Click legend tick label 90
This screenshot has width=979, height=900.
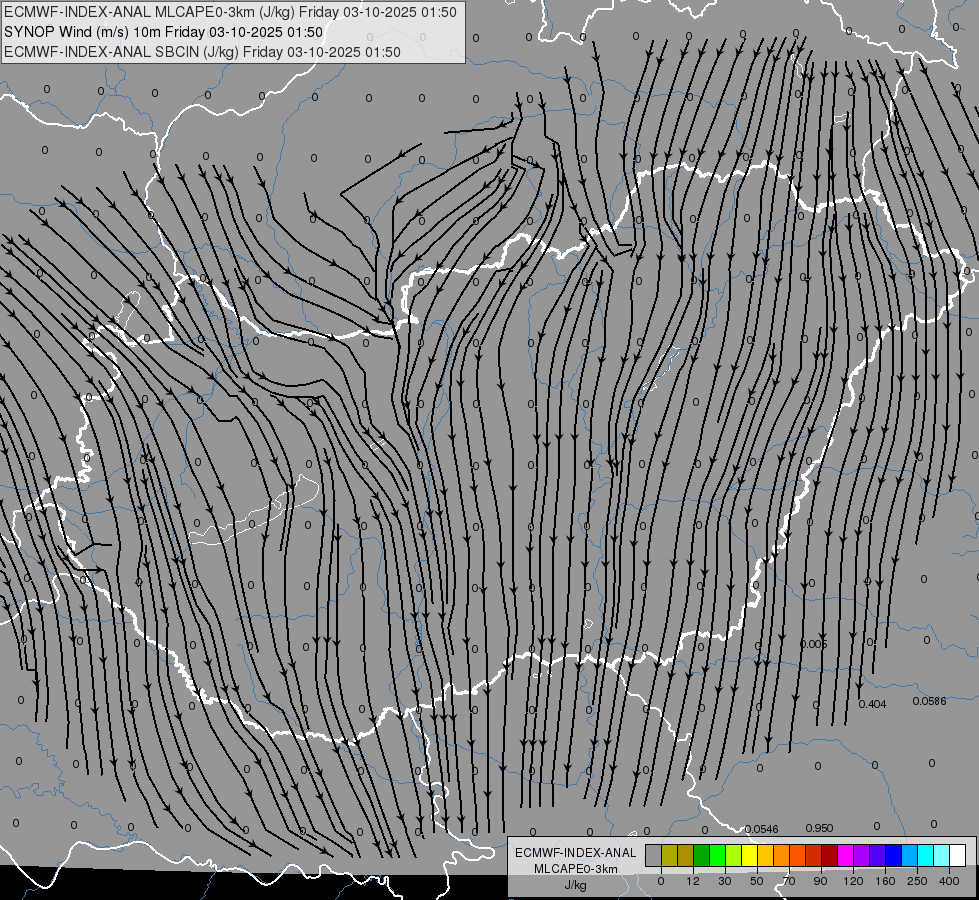coord(820,881)
